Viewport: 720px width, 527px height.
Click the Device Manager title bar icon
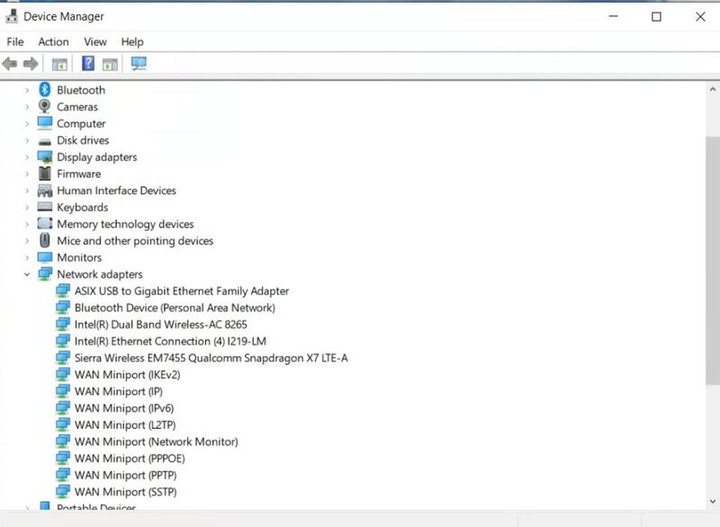(11, 16)
